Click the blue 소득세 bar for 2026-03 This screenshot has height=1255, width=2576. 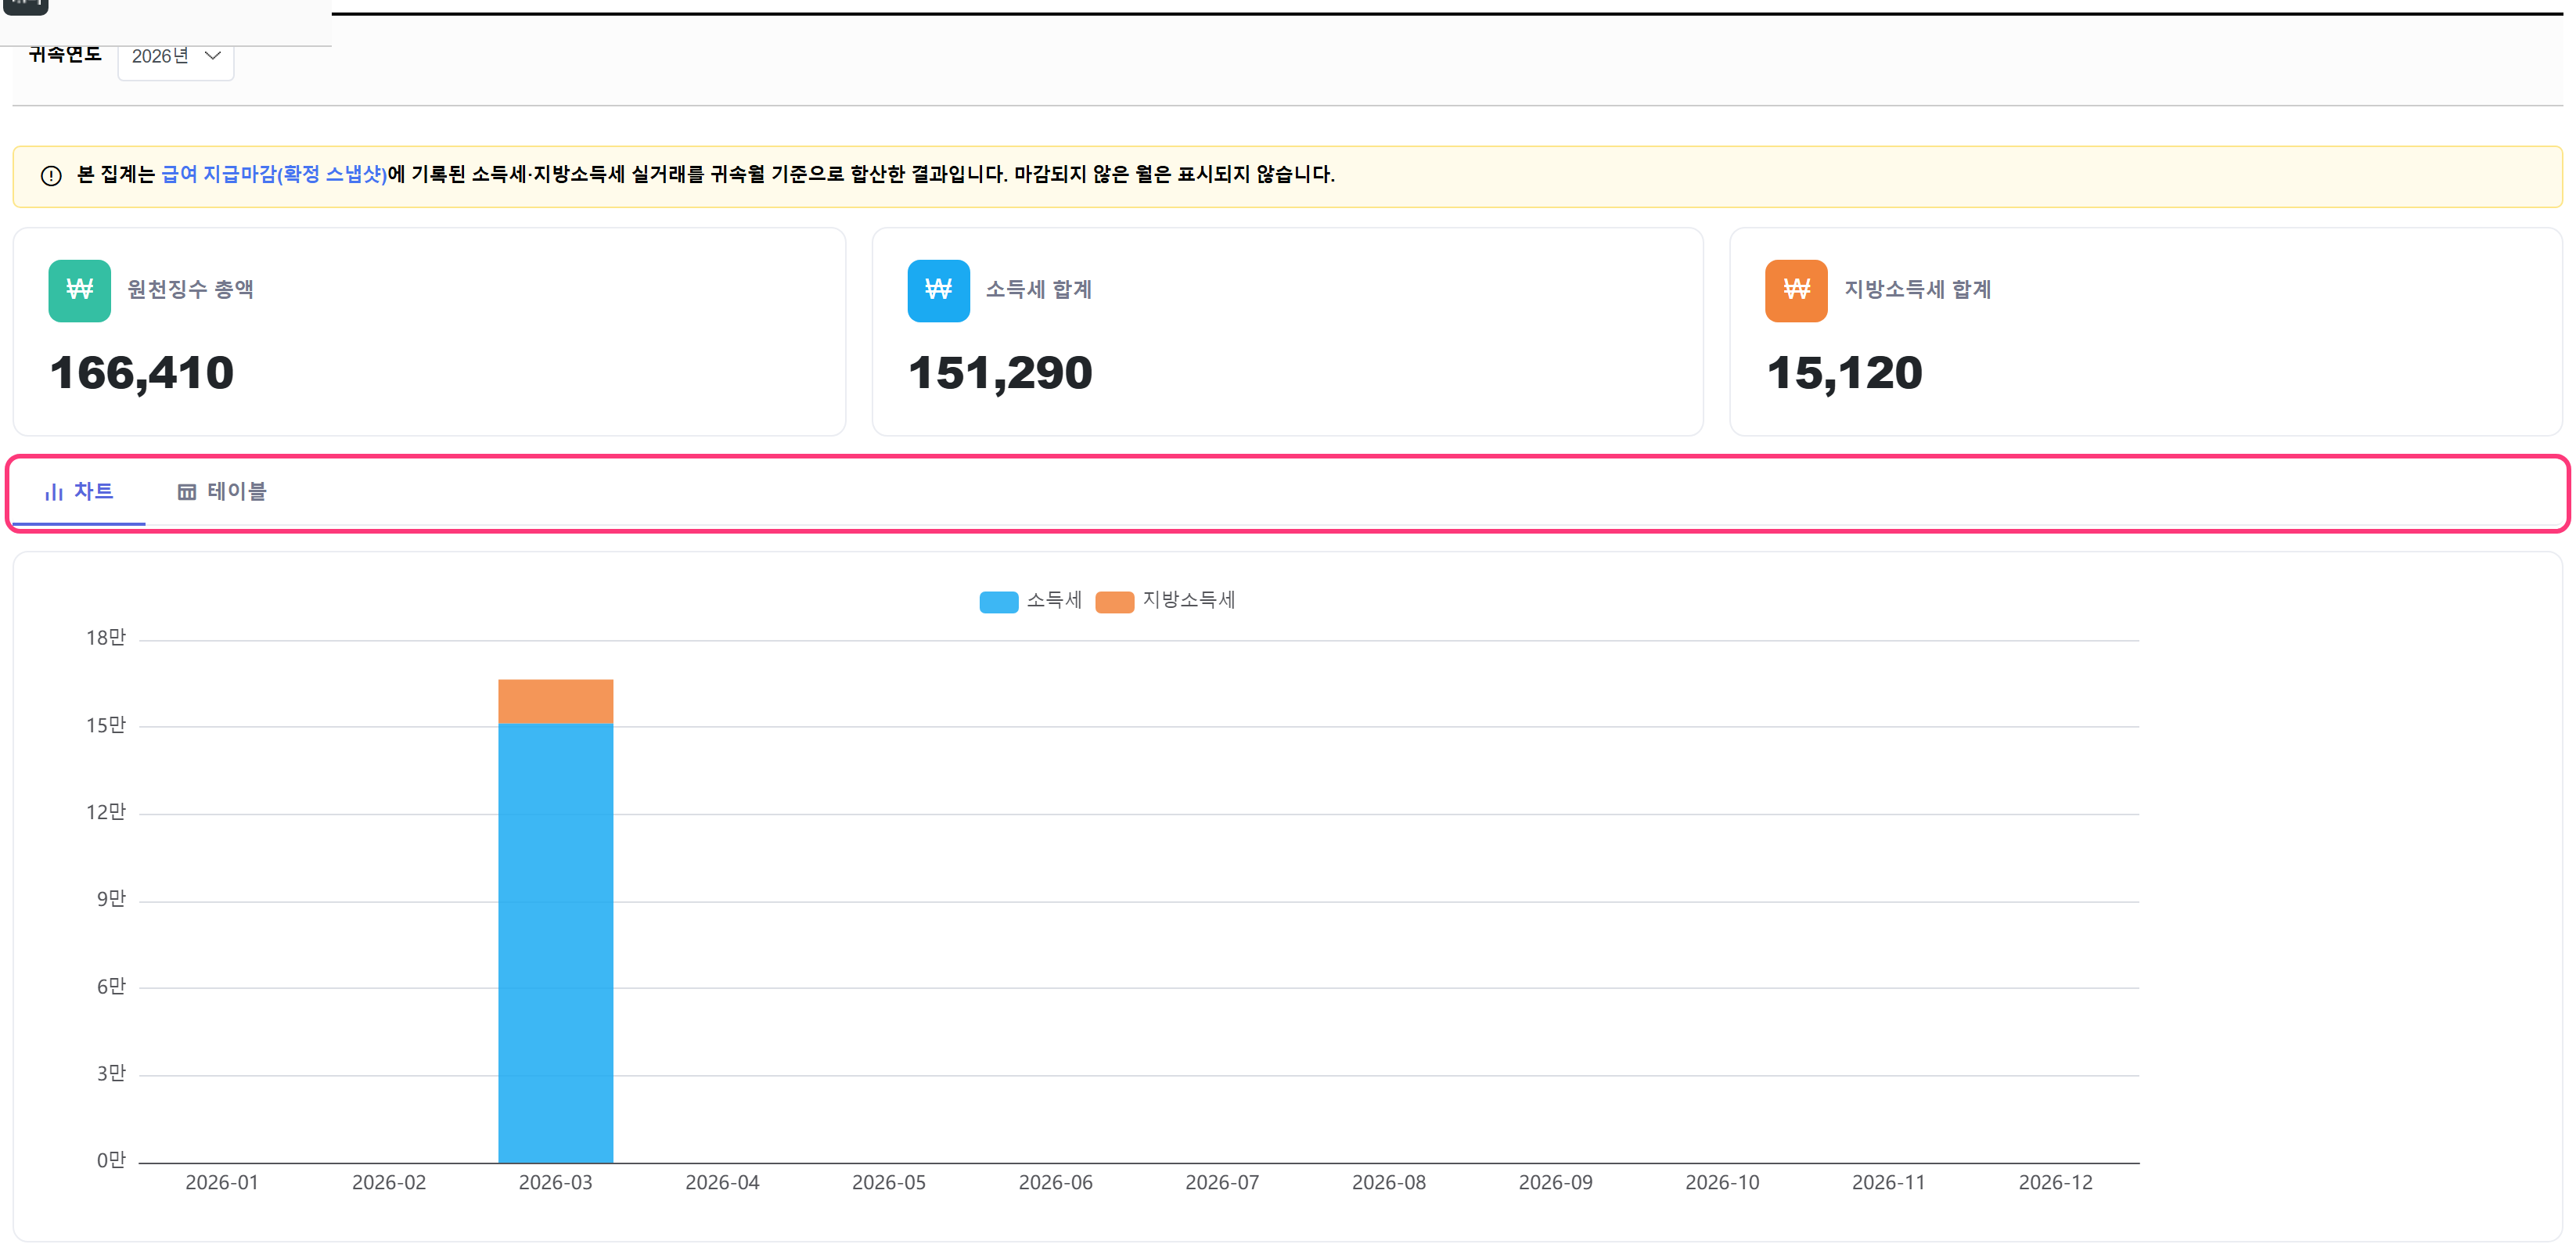[556, 943]
